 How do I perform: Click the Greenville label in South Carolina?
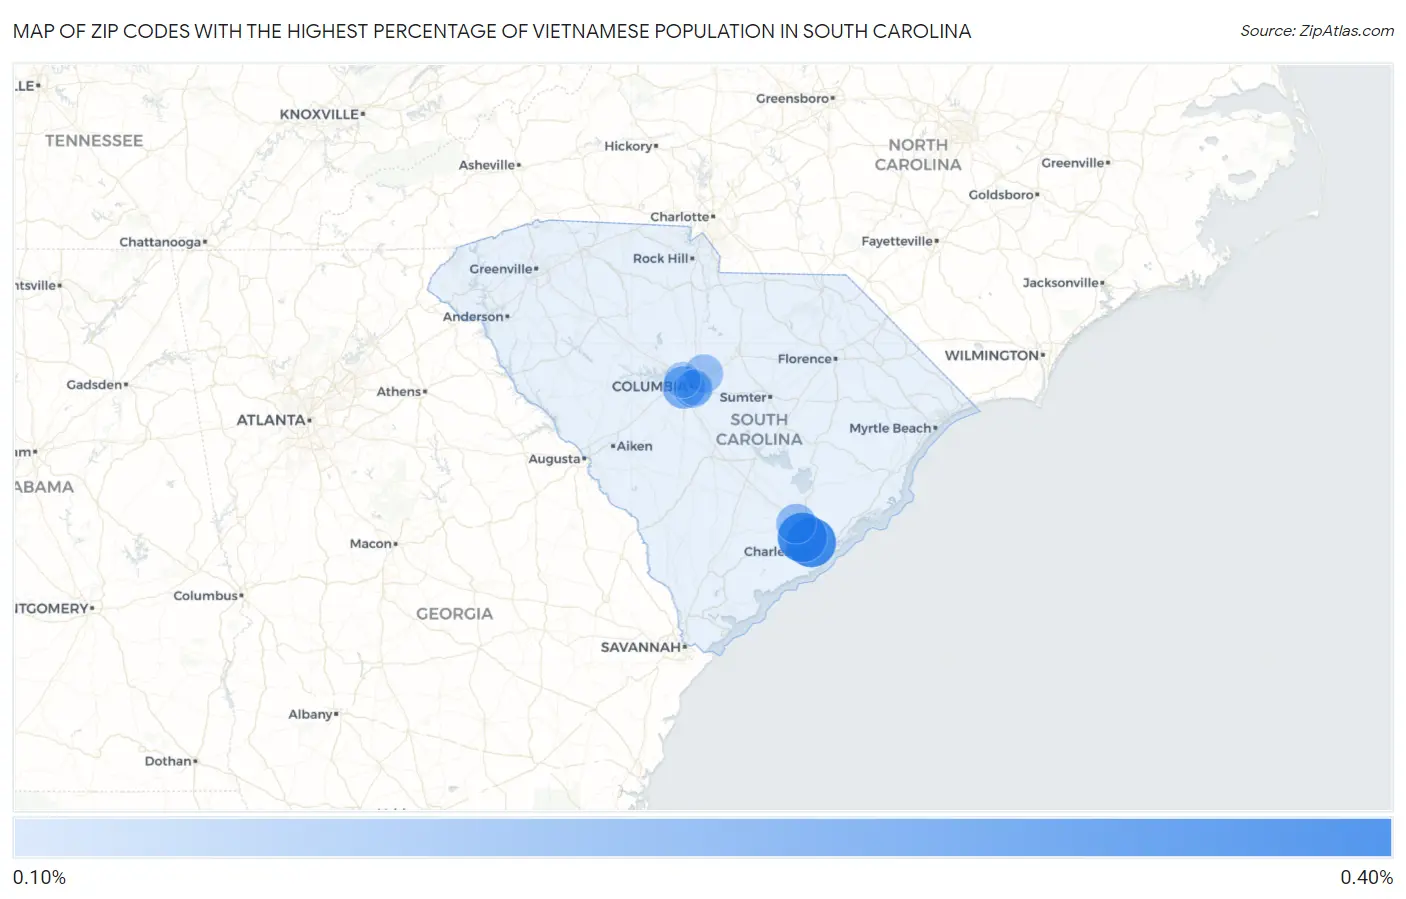coord(502,269)
